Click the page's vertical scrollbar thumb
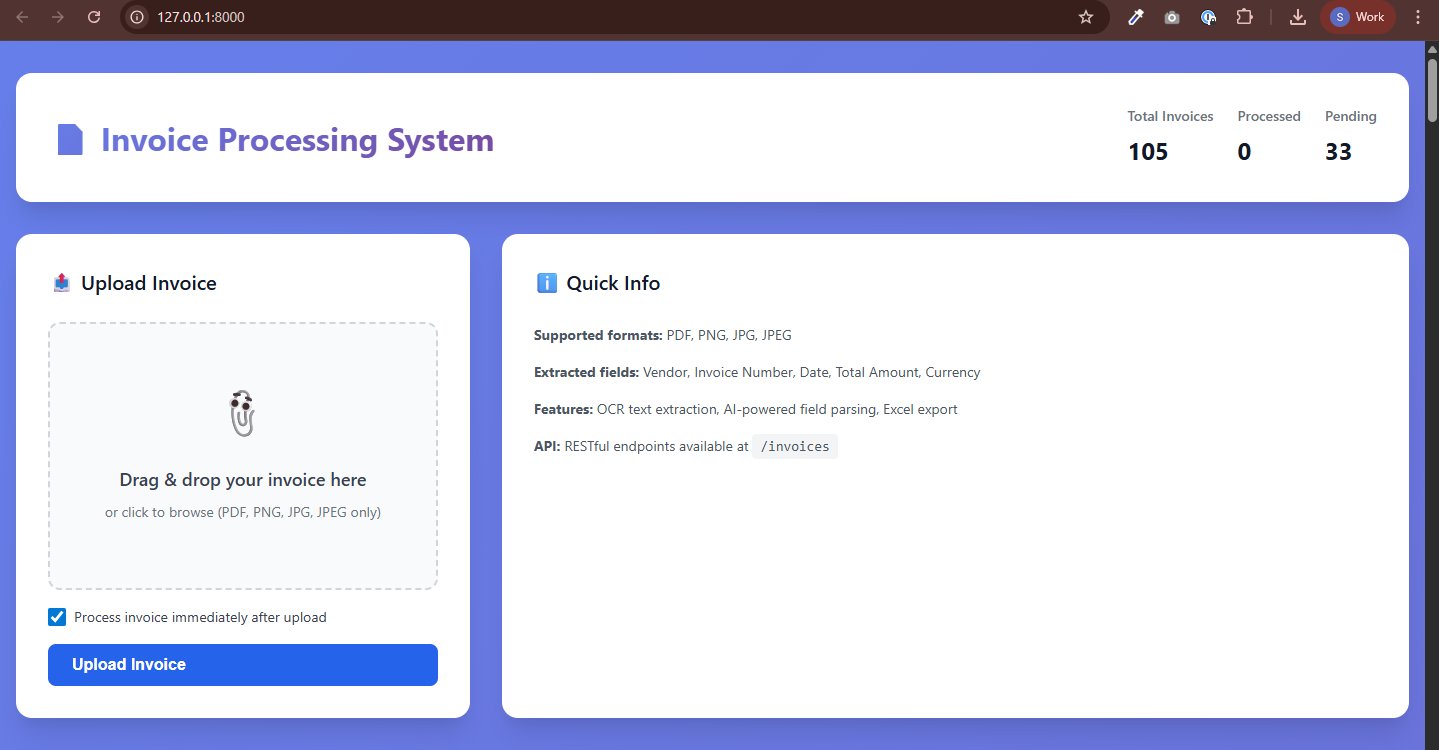The width and height of the screenshot is (1439, 750). [1431, 90]
